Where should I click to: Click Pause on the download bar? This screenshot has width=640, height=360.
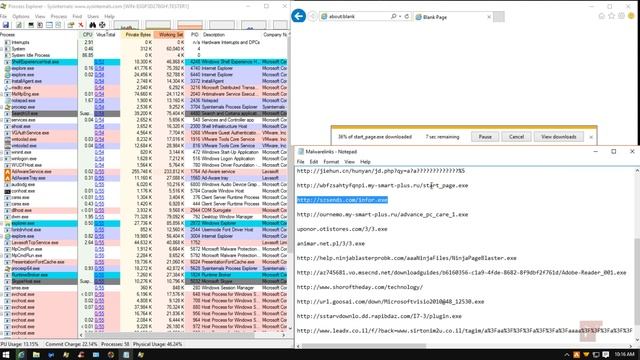coord(485,137)
